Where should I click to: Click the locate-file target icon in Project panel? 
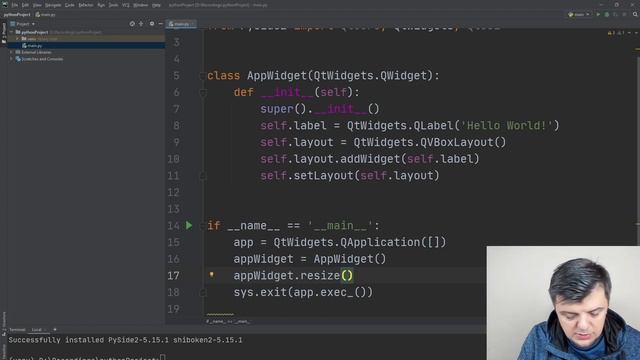click(x=132, y=24)
